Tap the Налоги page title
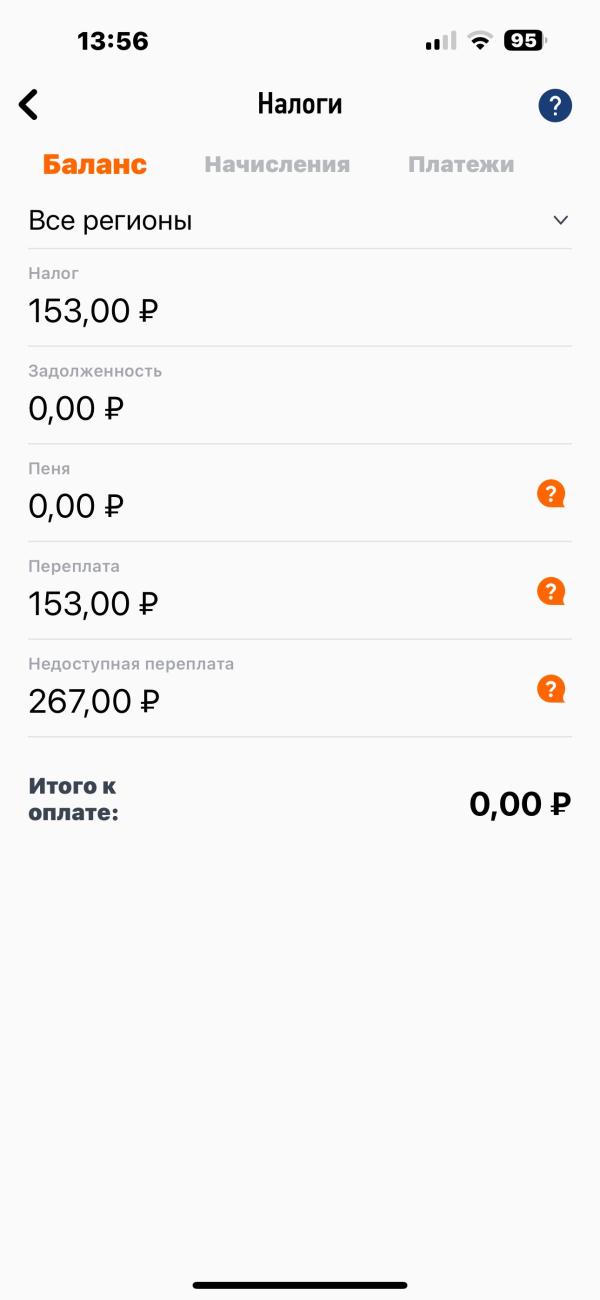This screenshot has width=600, height=1300. pos(300,104)
